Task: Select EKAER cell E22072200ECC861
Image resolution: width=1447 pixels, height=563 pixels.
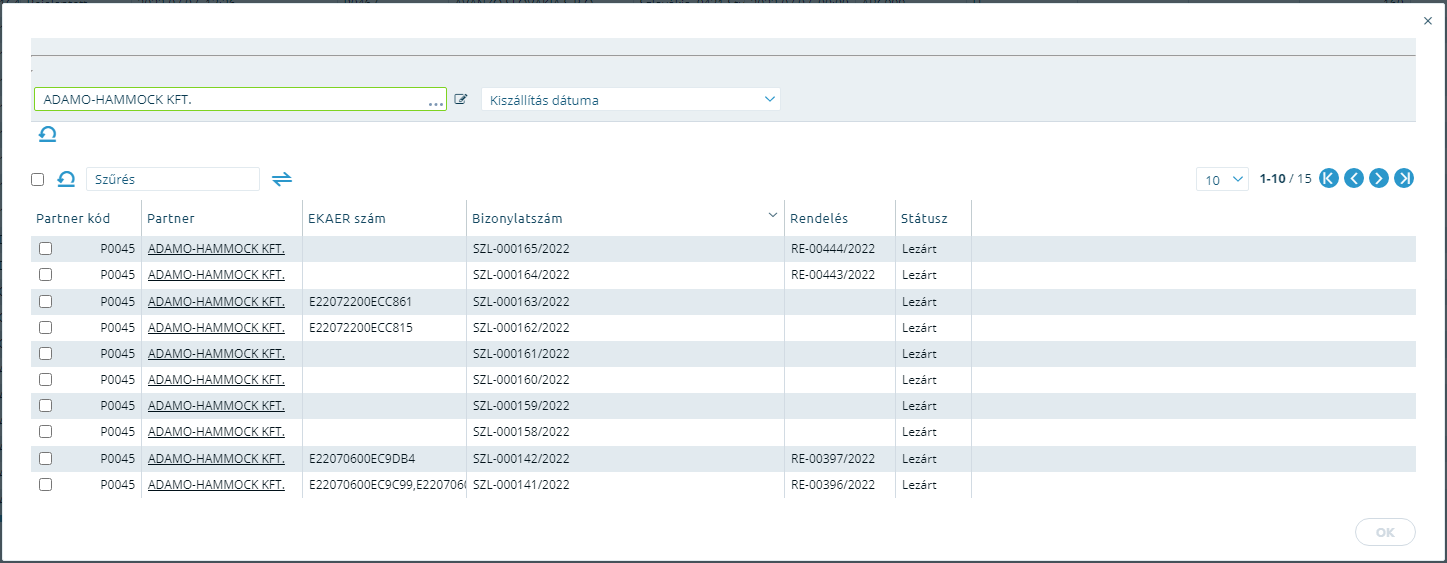Action: [361, 301]
